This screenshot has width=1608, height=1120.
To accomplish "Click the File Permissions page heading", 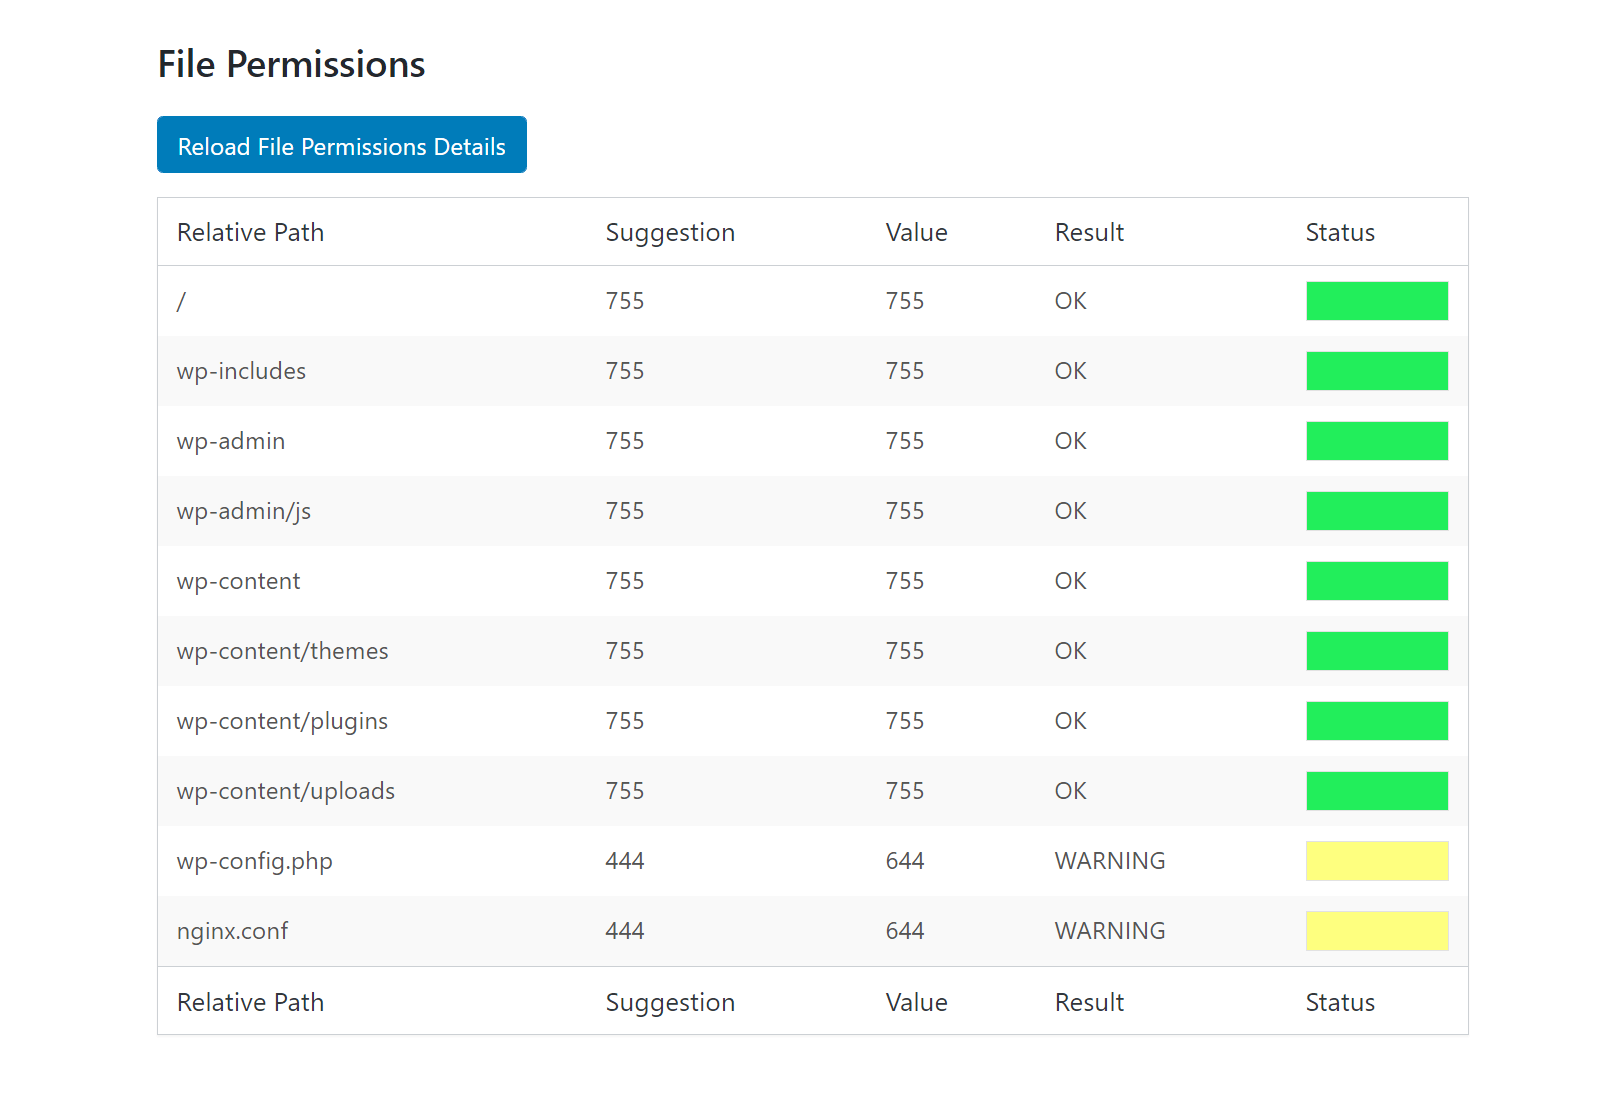I will click(x=290, y=64).
